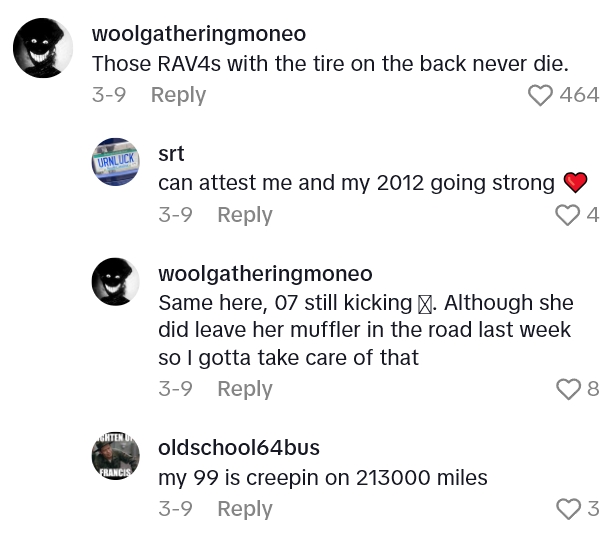The width and height of the screenshot is (604, 545).
Task: Visit srt's profile via username
Action: [x=171, y=154]
